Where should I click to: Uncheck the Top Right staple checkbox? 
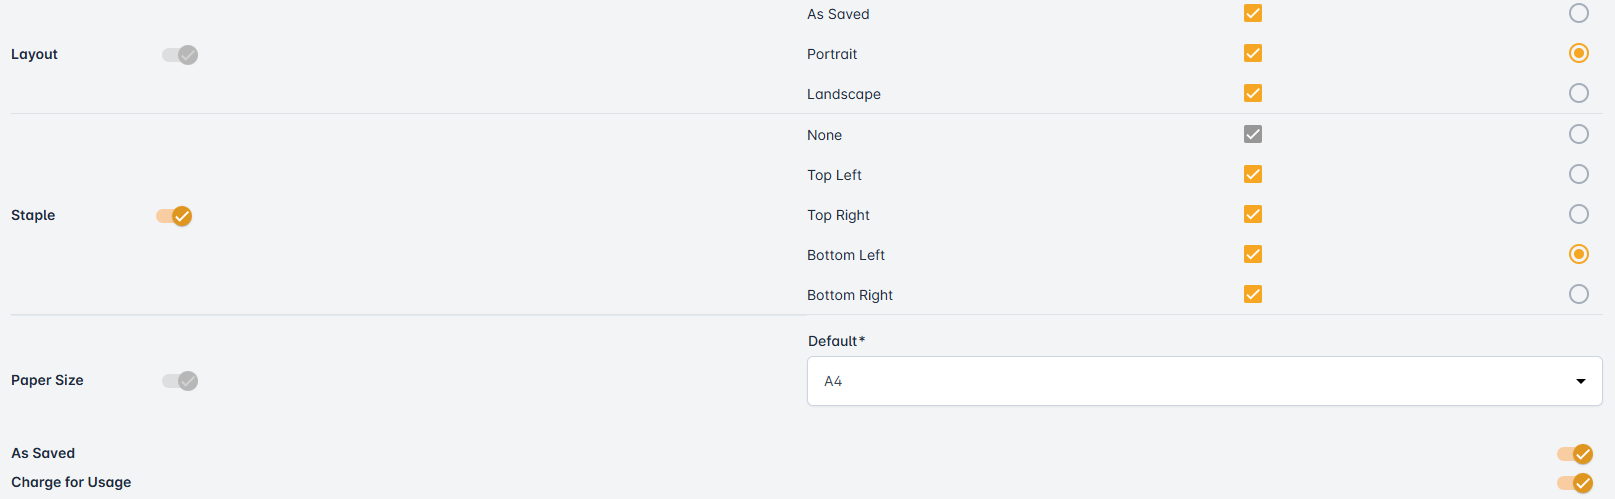tap(1253, 214)
